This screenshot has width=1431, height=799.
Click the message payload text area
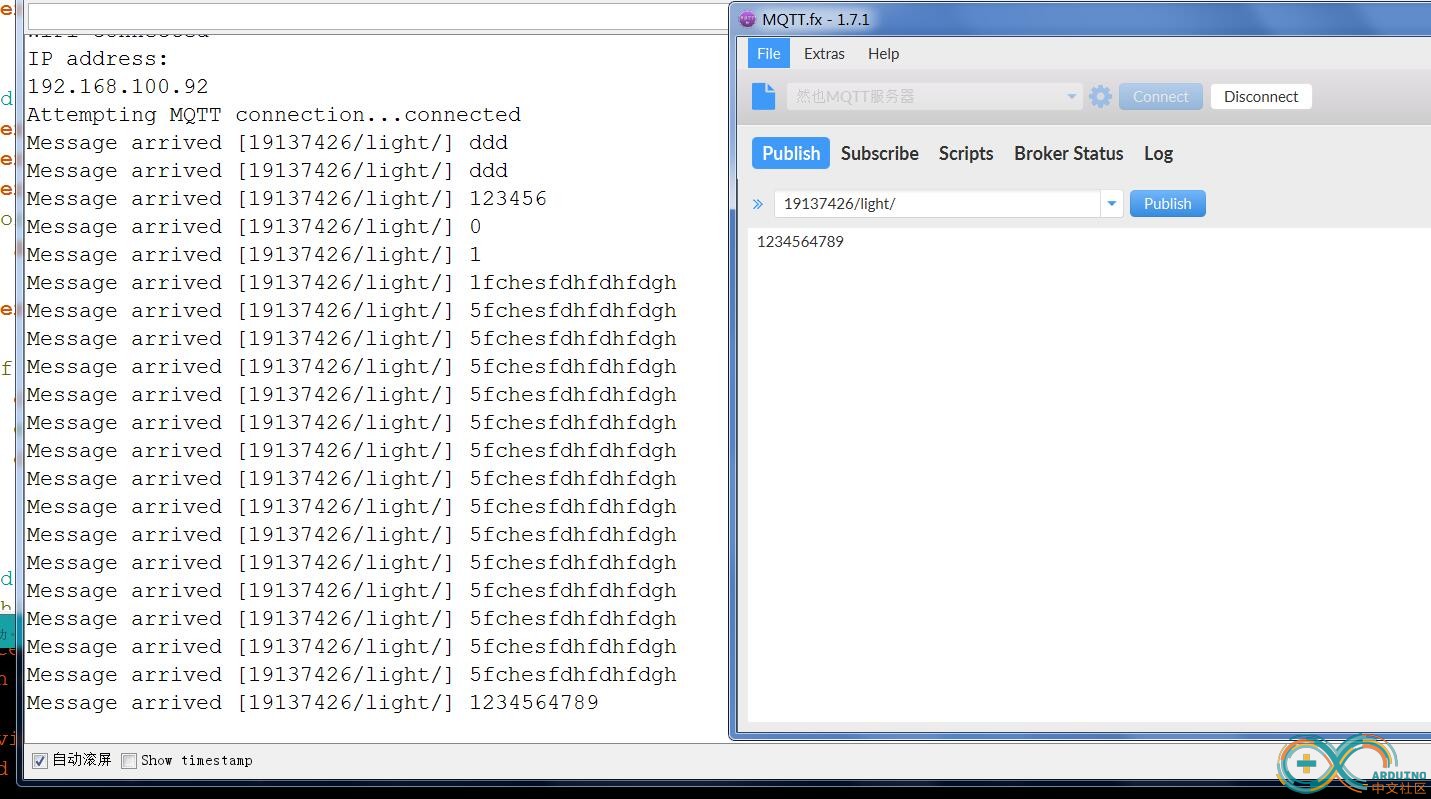point(1089,475)
